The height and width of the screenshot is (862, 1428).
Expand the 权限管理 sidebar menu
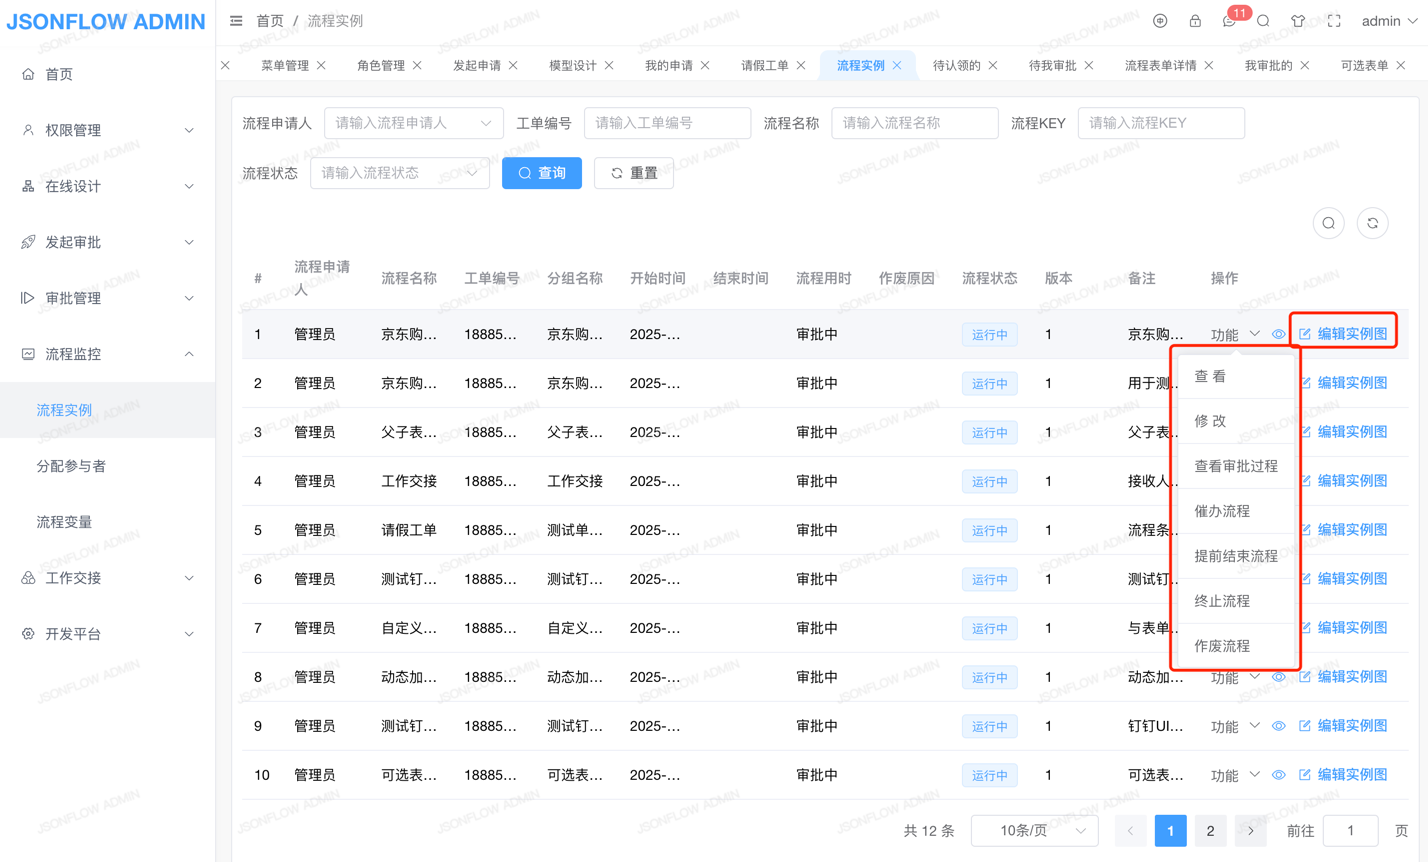pyautogui.click(x=107, y=130)
